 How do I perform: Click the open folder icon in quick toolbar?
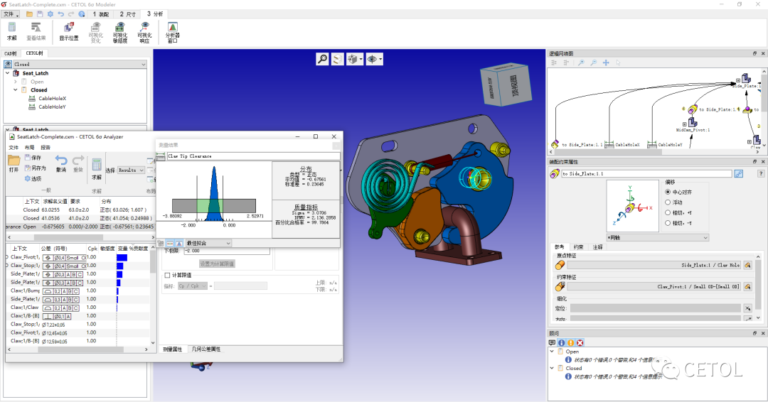click(x=29, y=14)
